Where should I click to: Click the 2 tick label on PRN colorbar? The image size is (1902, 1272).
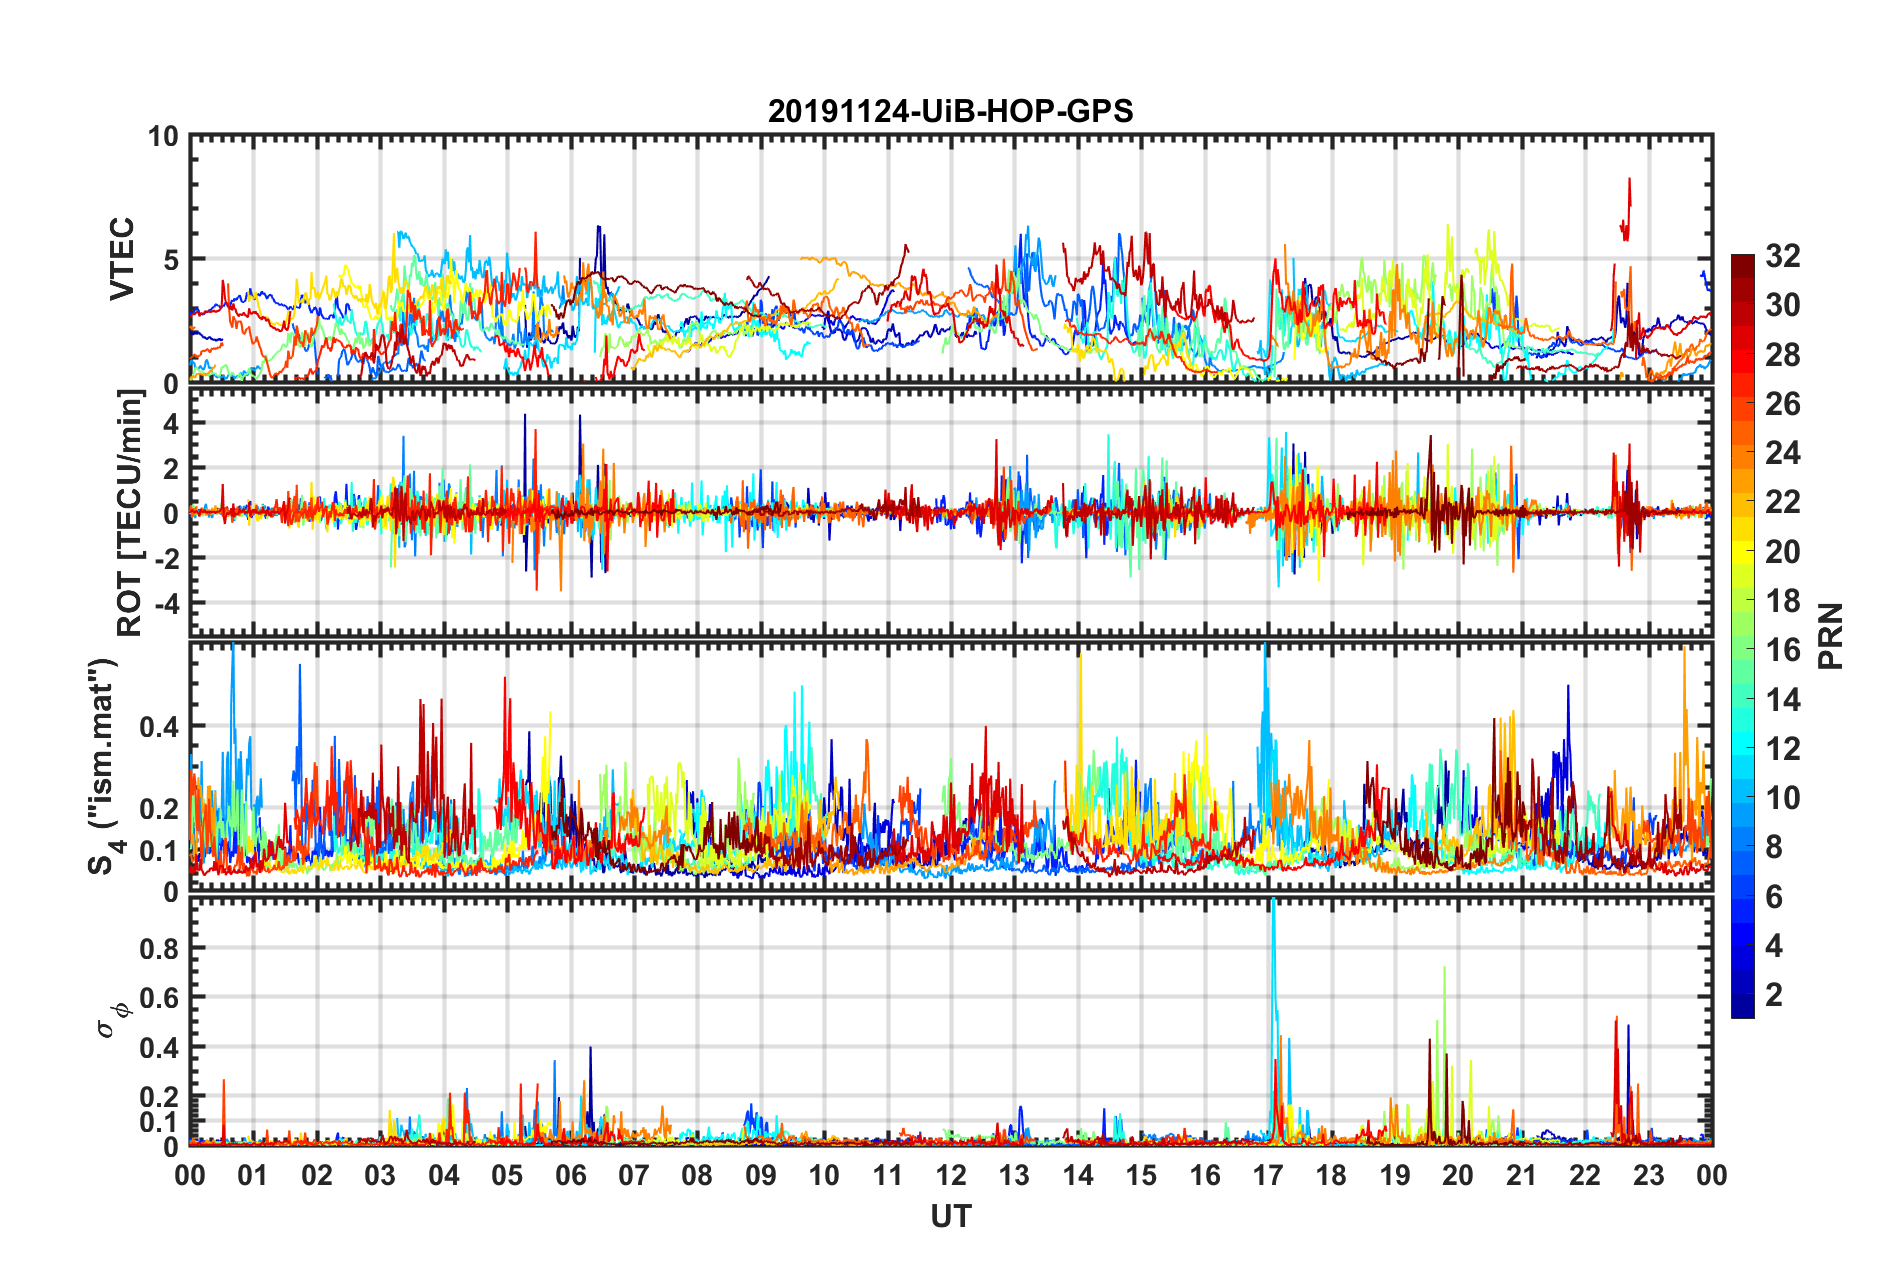click(x=1774, y=995)
